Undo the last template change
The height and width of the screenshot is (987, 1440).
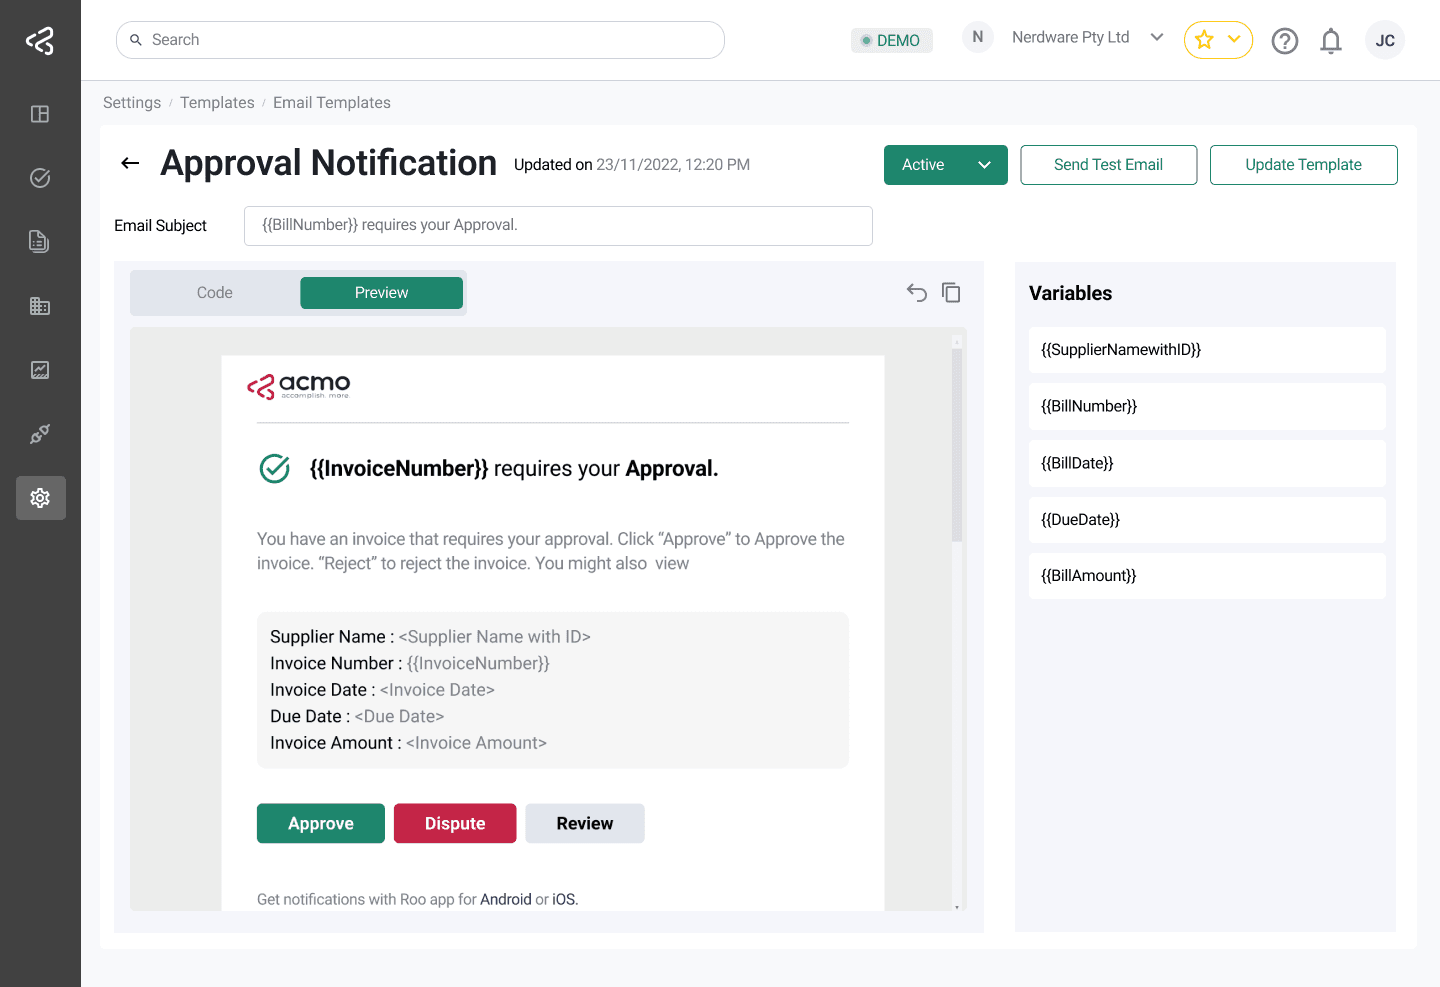(916, 292)
